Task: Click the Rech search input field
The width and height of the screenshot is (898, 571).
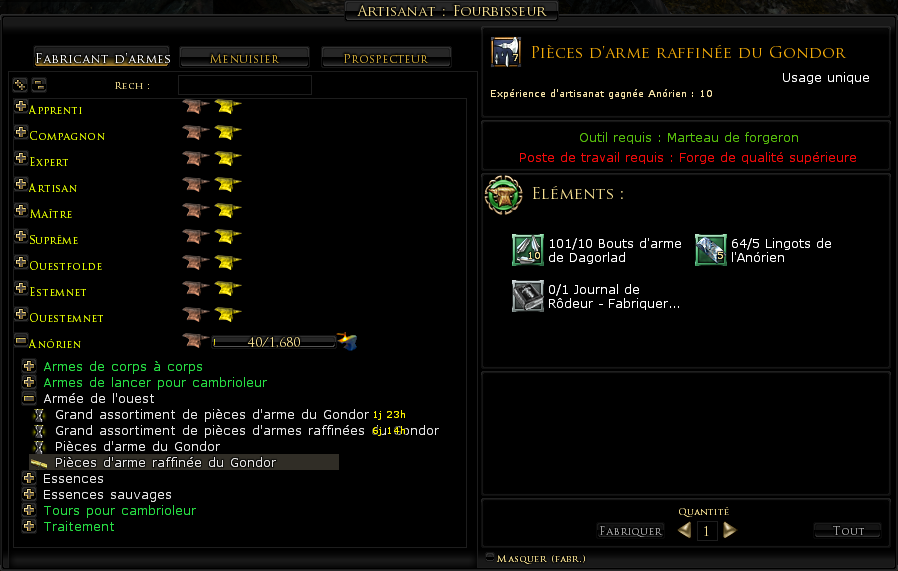Action: tap(245, 85)
